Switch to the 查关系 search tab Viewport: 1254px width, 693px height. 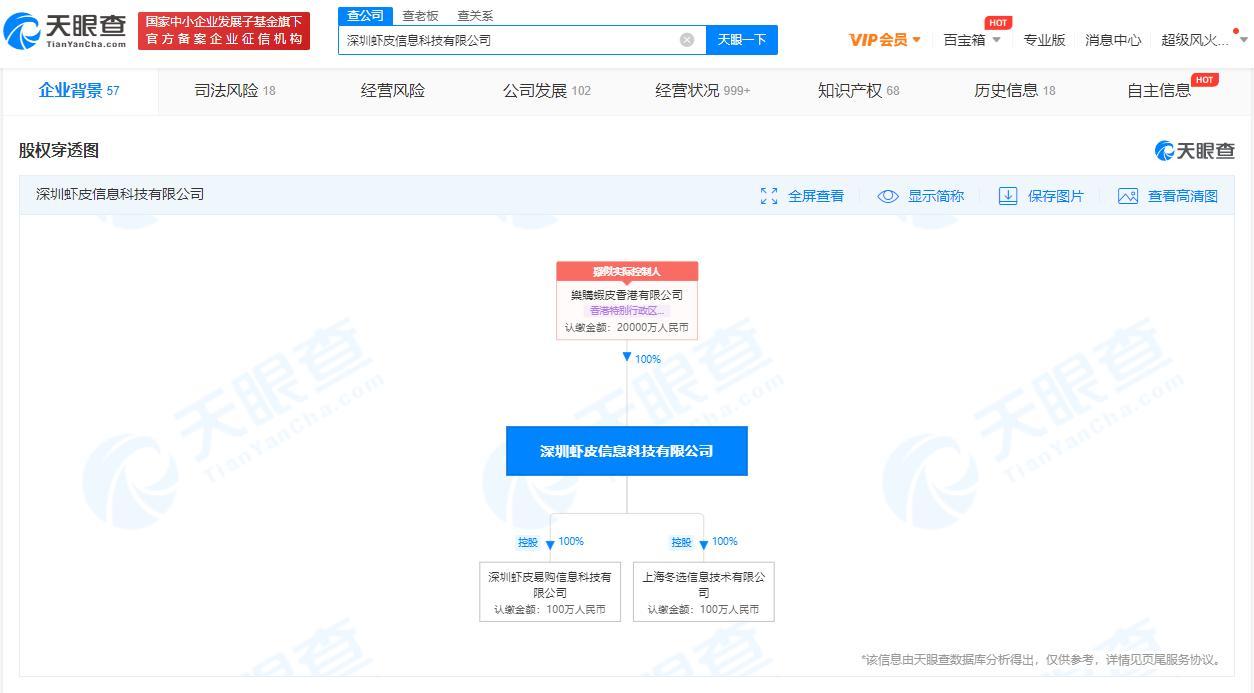(x=475, y=16)
